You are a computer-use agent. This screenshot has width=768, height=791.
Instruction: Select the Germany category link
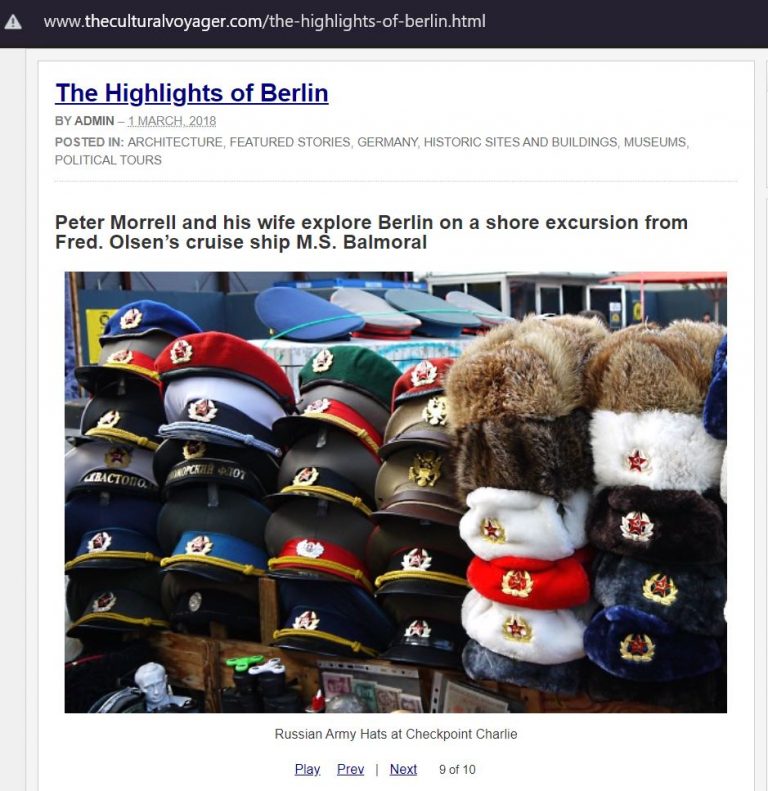pyautogui.click(x=387, y=142)
